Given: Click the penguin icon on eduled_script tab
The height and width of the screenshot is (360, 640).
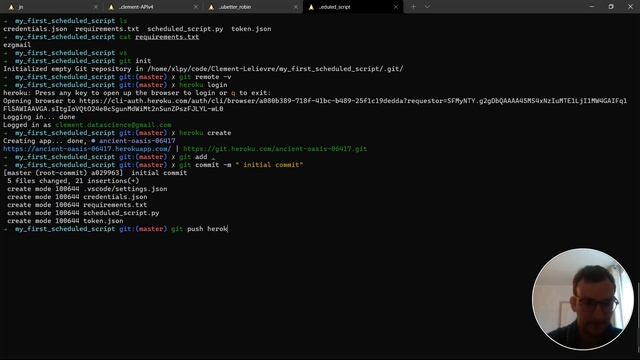Looking at the screenshot, I should point(311,7).
